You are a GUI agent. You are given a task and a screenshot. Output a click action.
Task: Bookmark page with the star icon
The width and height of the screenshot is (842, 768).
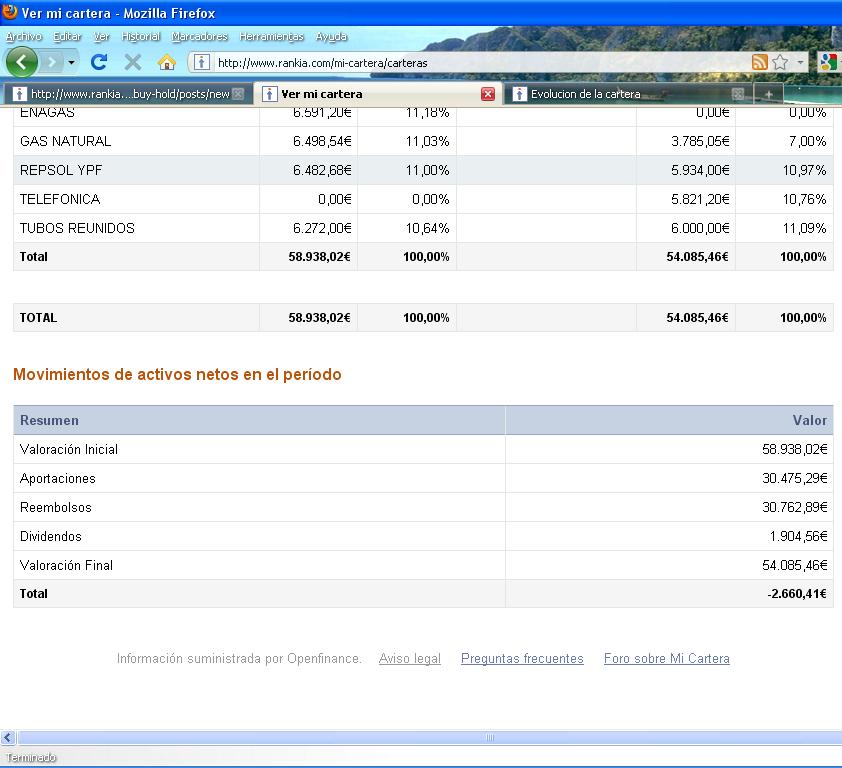coord(780,62)
